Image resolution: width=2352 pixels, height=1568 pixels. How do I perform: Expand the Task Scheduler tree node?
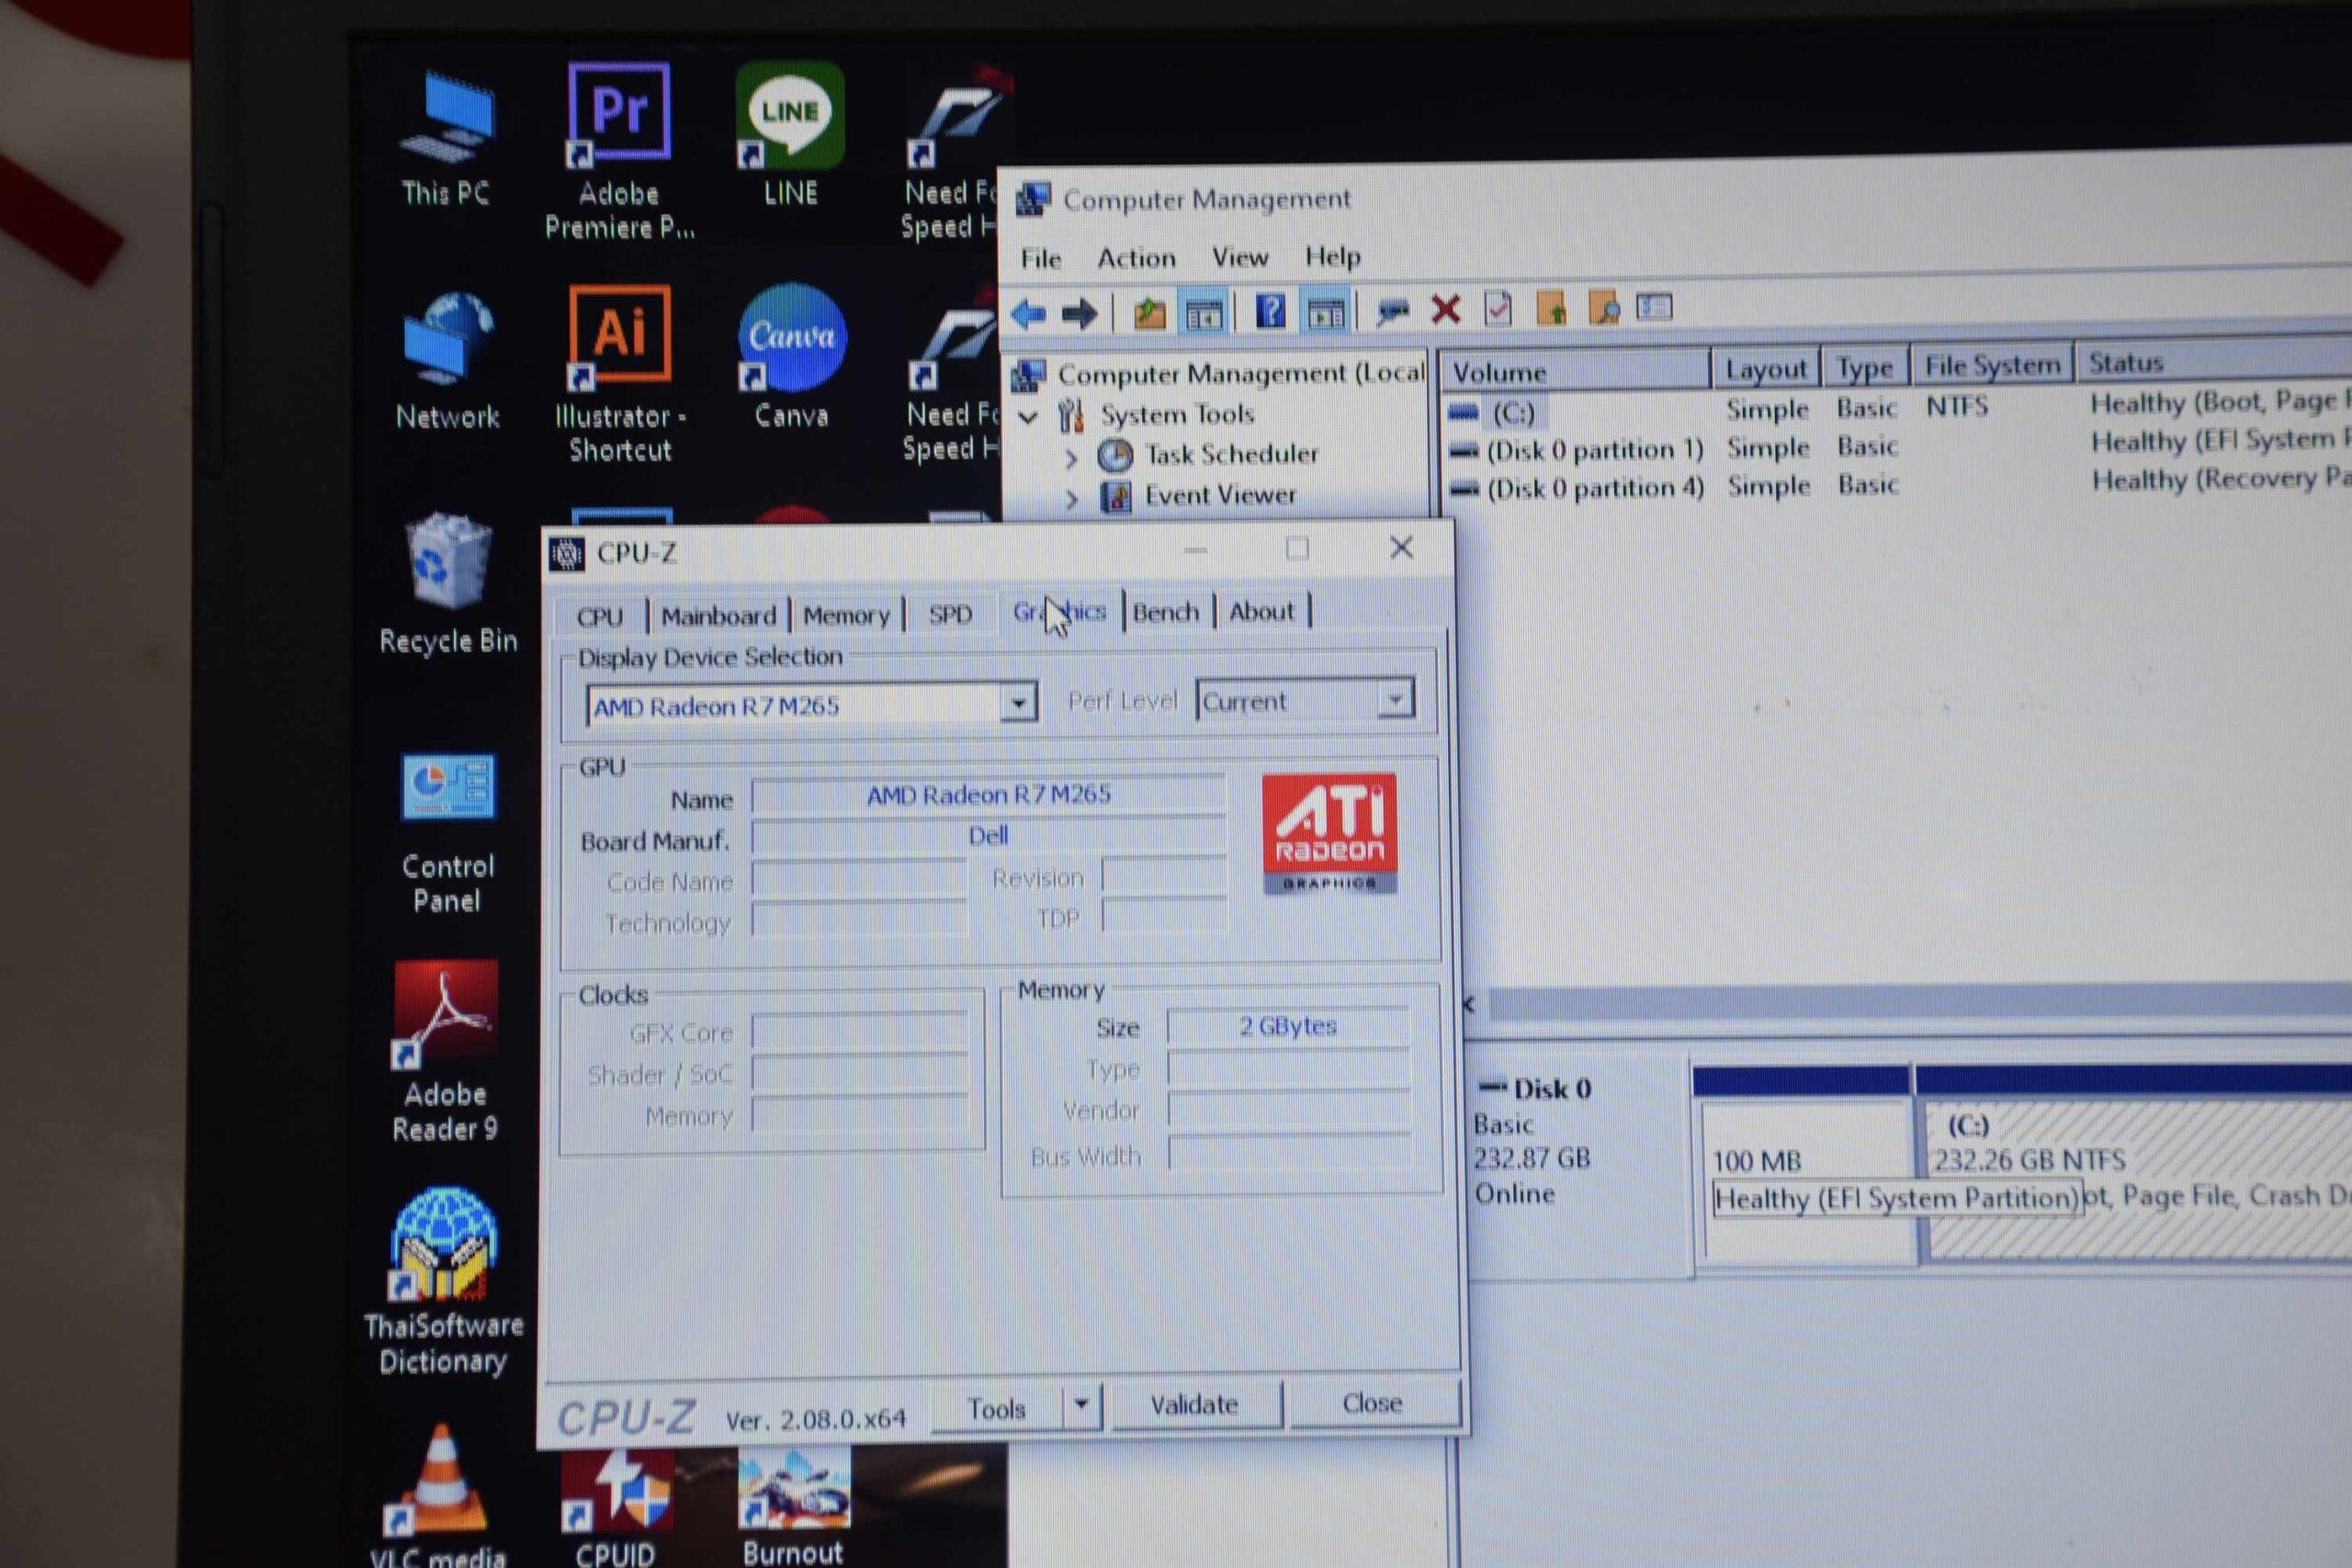pos(1071,458)
